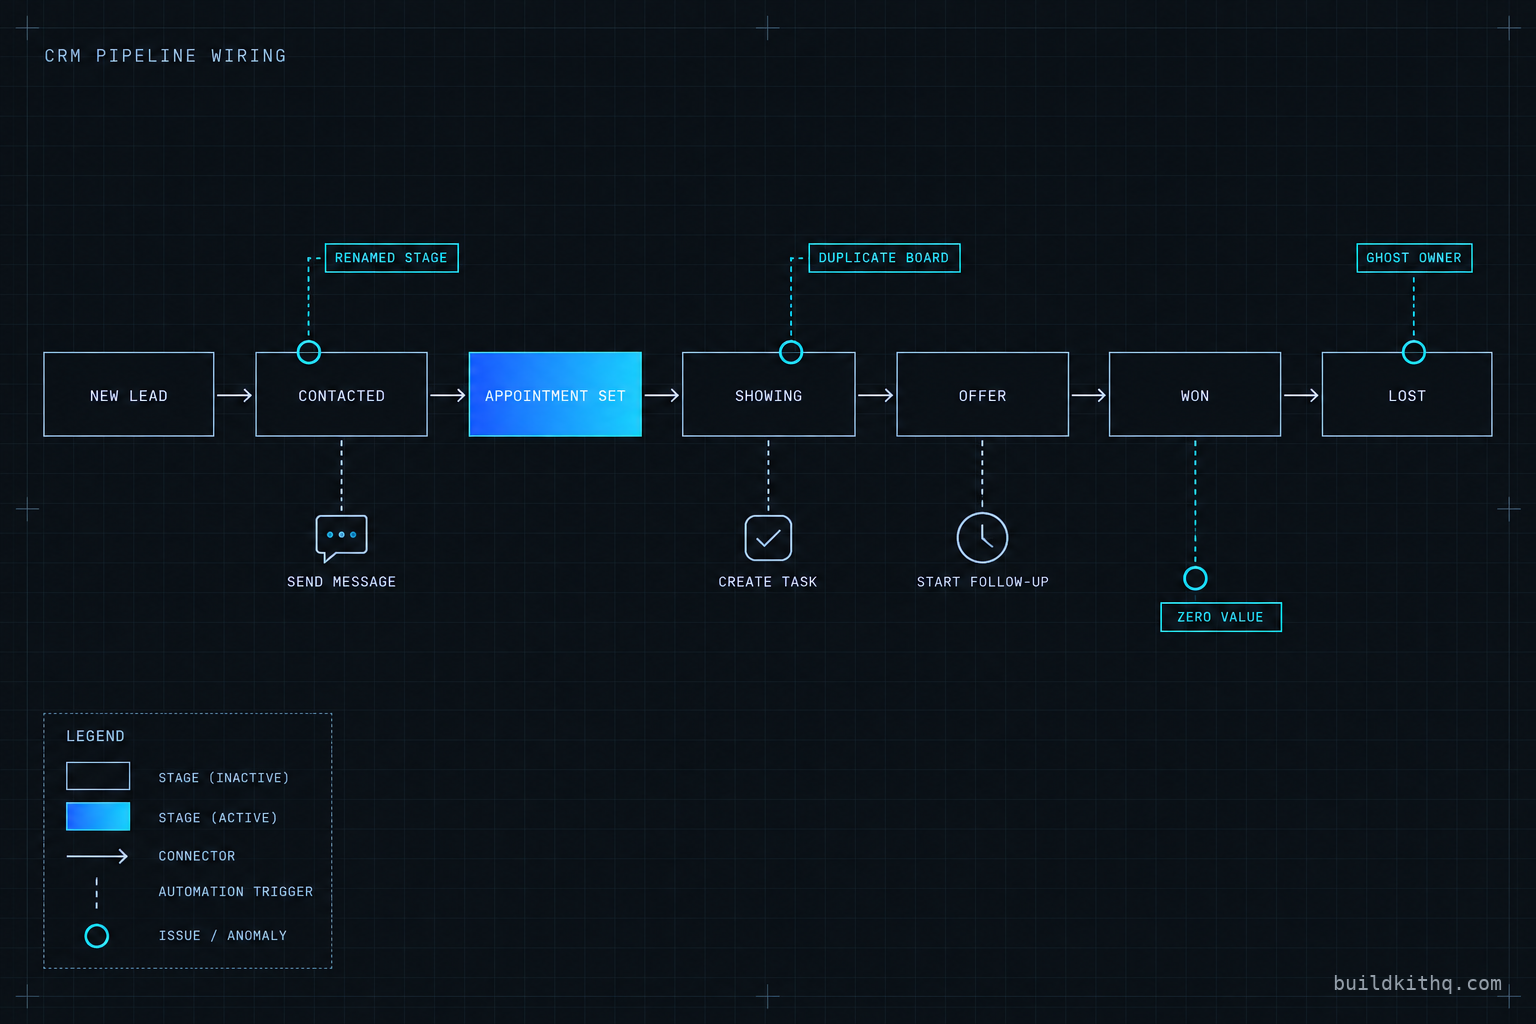Click the 'LEGEND' heading text
The height and width of the screenshot is (1024, 1536).
click(96, 736)
